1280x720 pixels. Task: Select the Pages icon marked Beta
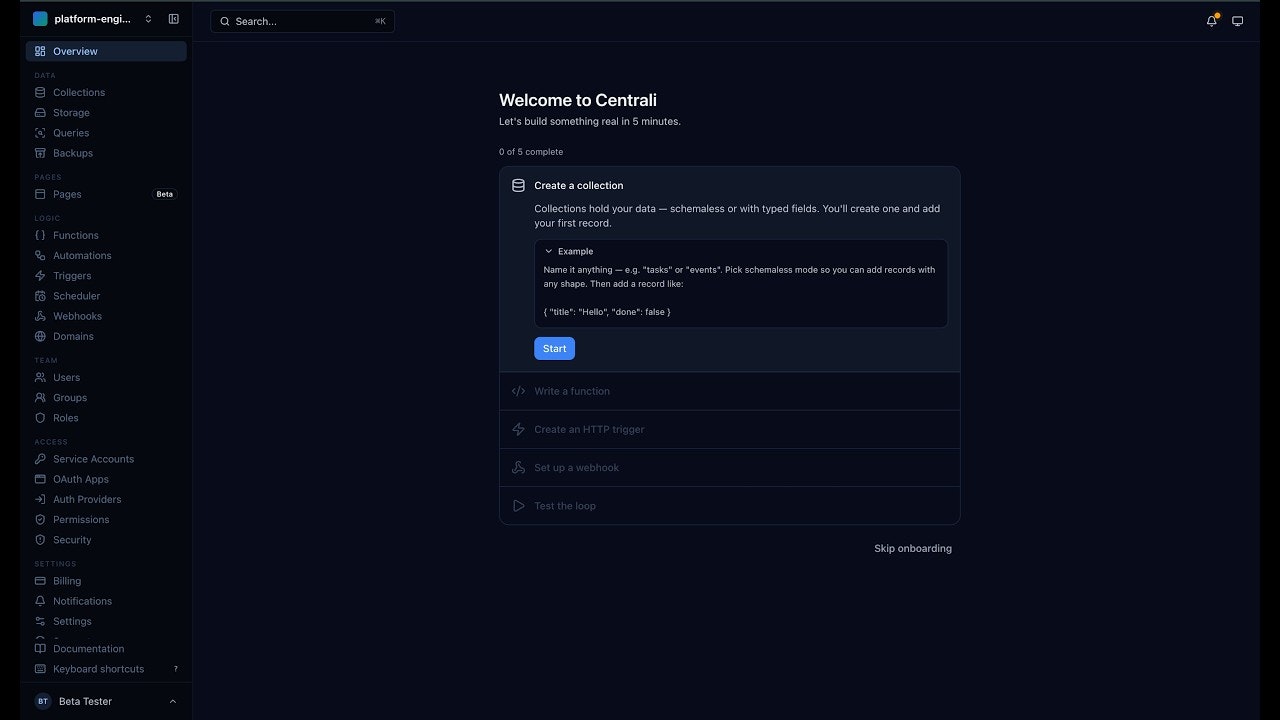(x=40, y=194)
